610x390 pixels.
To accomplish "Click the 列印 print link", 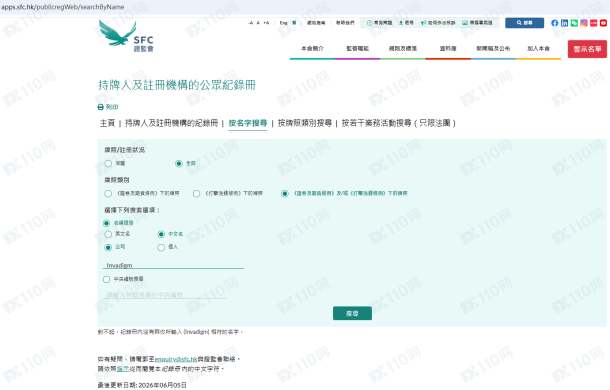I will [112, 107].
